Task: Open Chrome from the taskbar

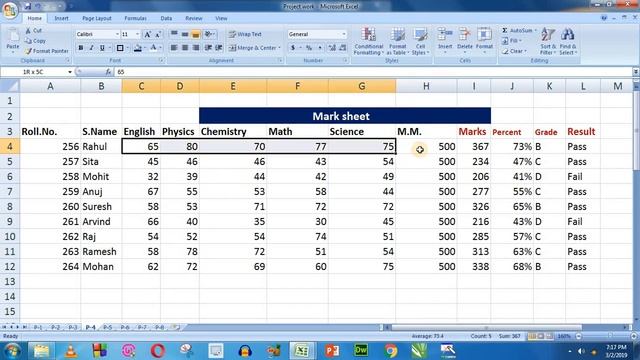Action: [390, 351]
